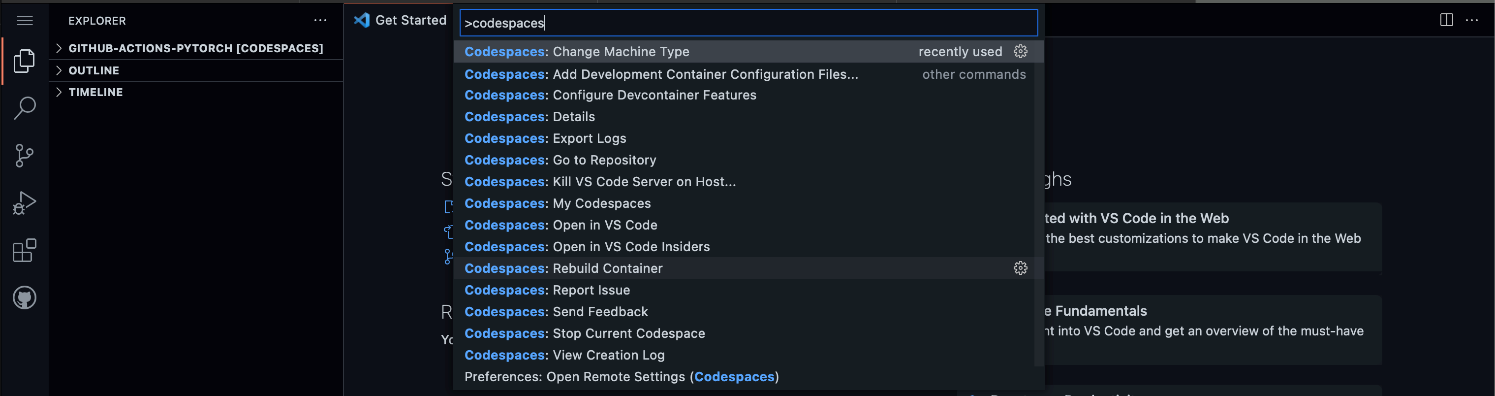Select Codespaces: Change Machine Type
This screenshot has width=1495, height=396.
[x=748, y=51]
